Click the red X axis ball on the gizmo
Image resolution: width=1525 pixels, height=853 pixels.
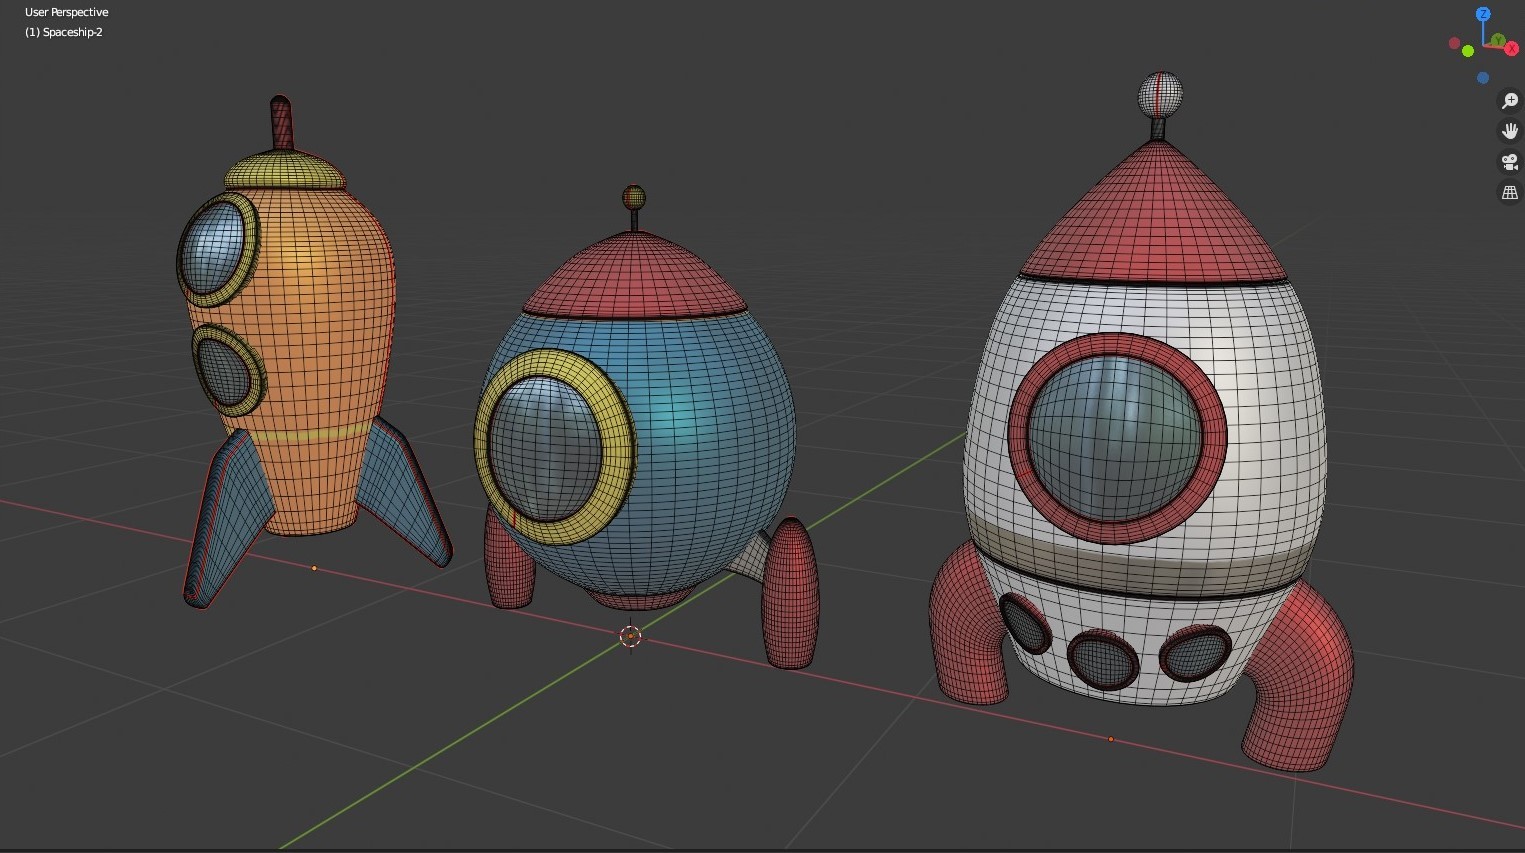pyautogui.click(x=1512, y=47)
